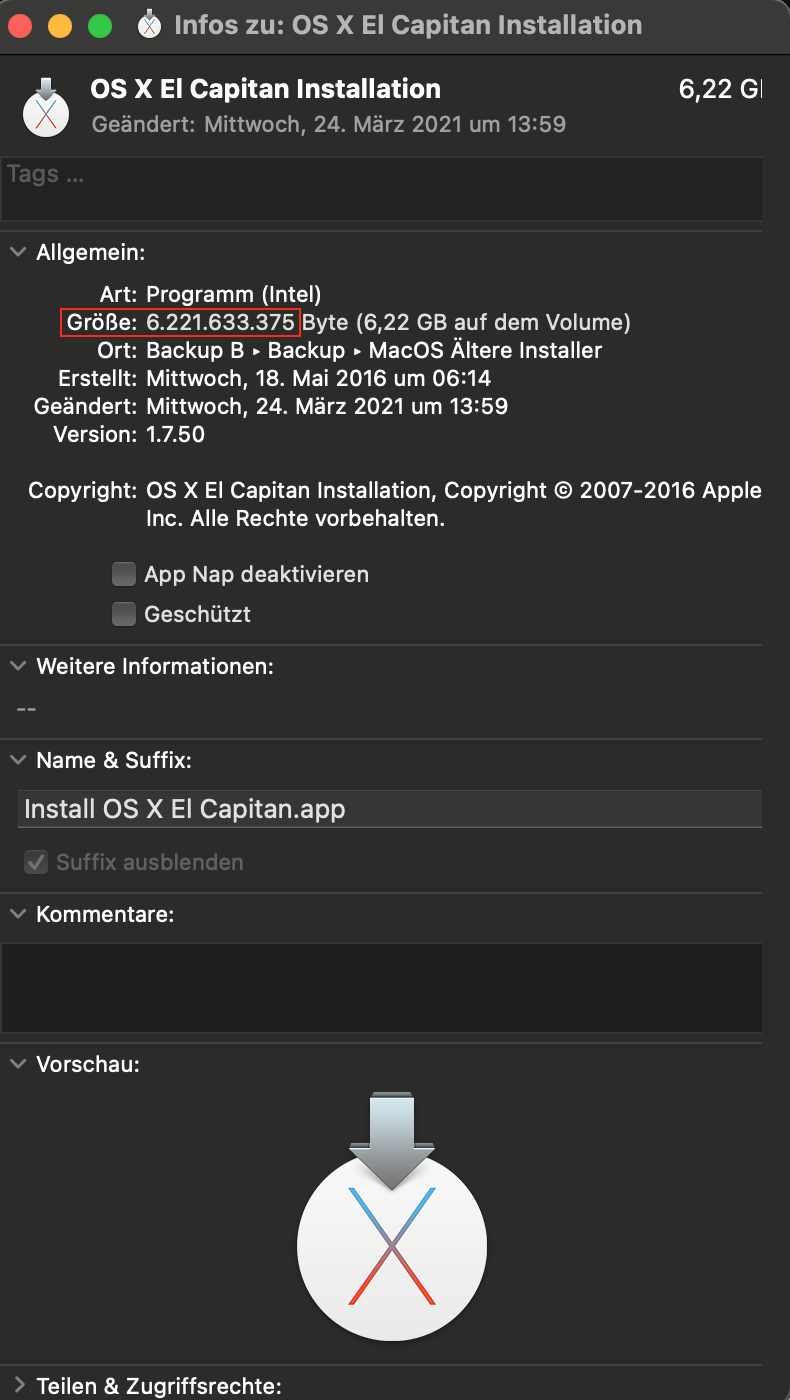
Task: Collapse the Kommentare section
Action: (x=18, y=914)
